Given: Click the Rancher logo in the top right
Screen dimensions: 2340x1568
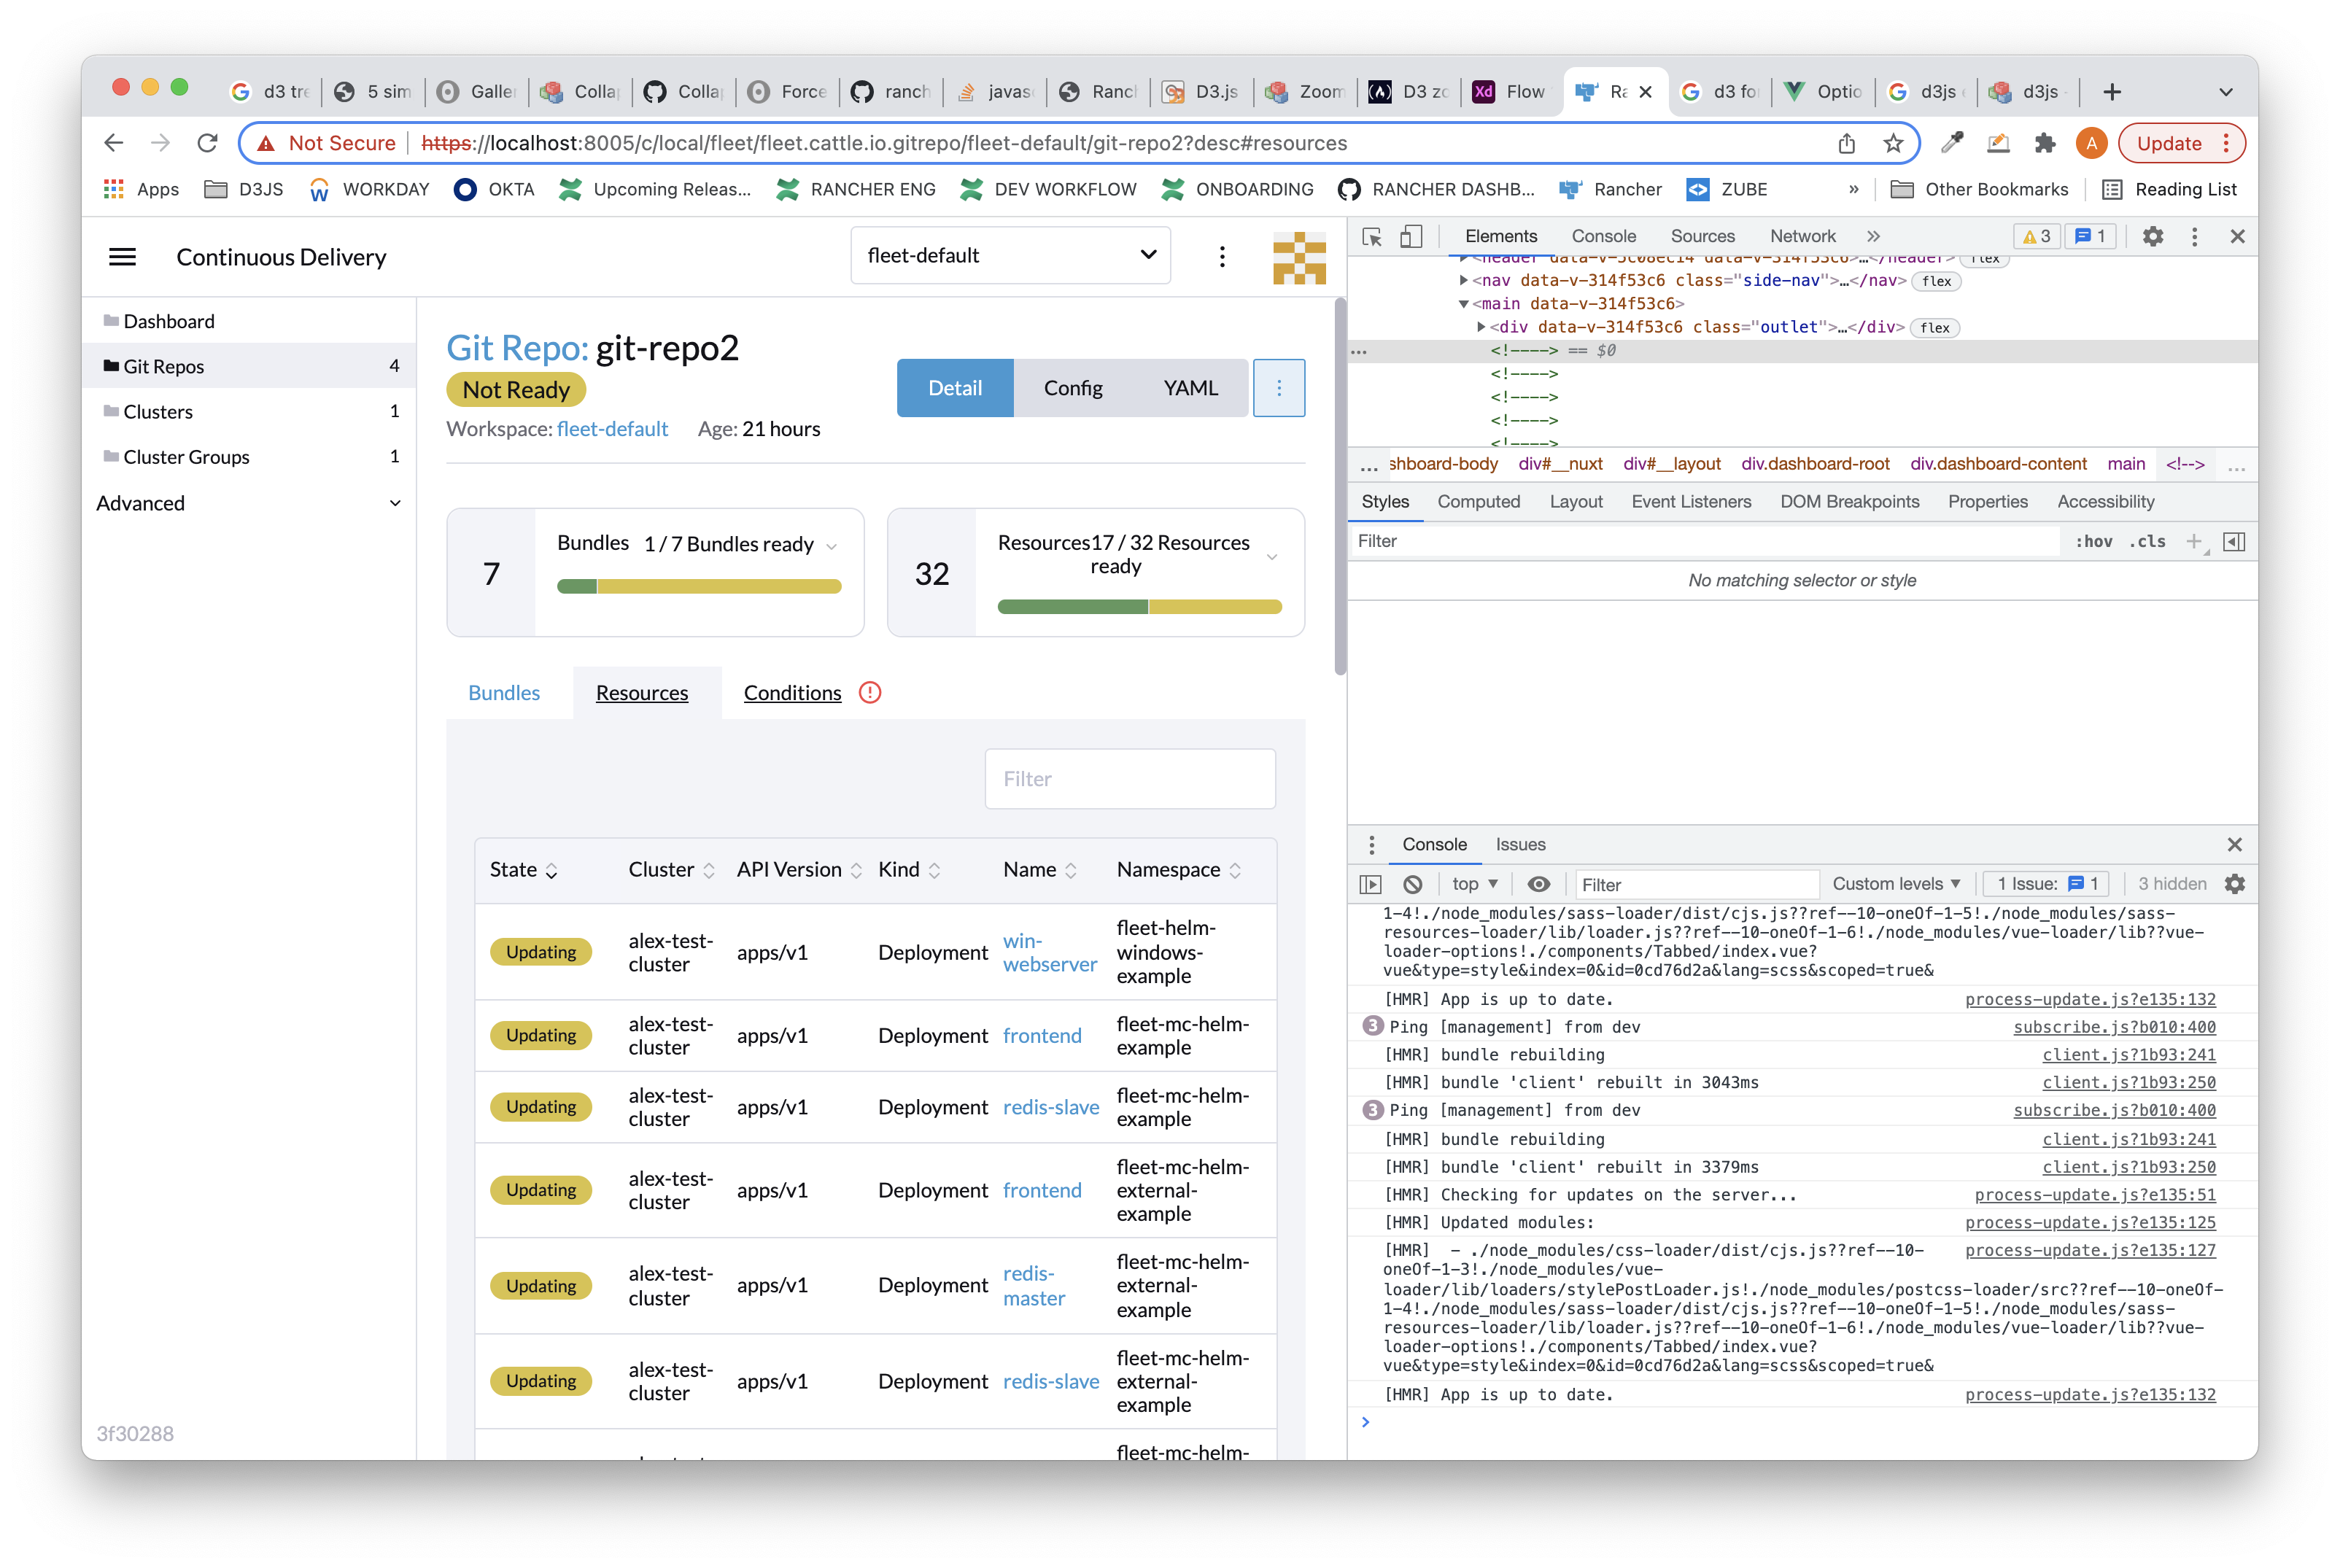Looking at the screenshot, I should click(1298, 257).
